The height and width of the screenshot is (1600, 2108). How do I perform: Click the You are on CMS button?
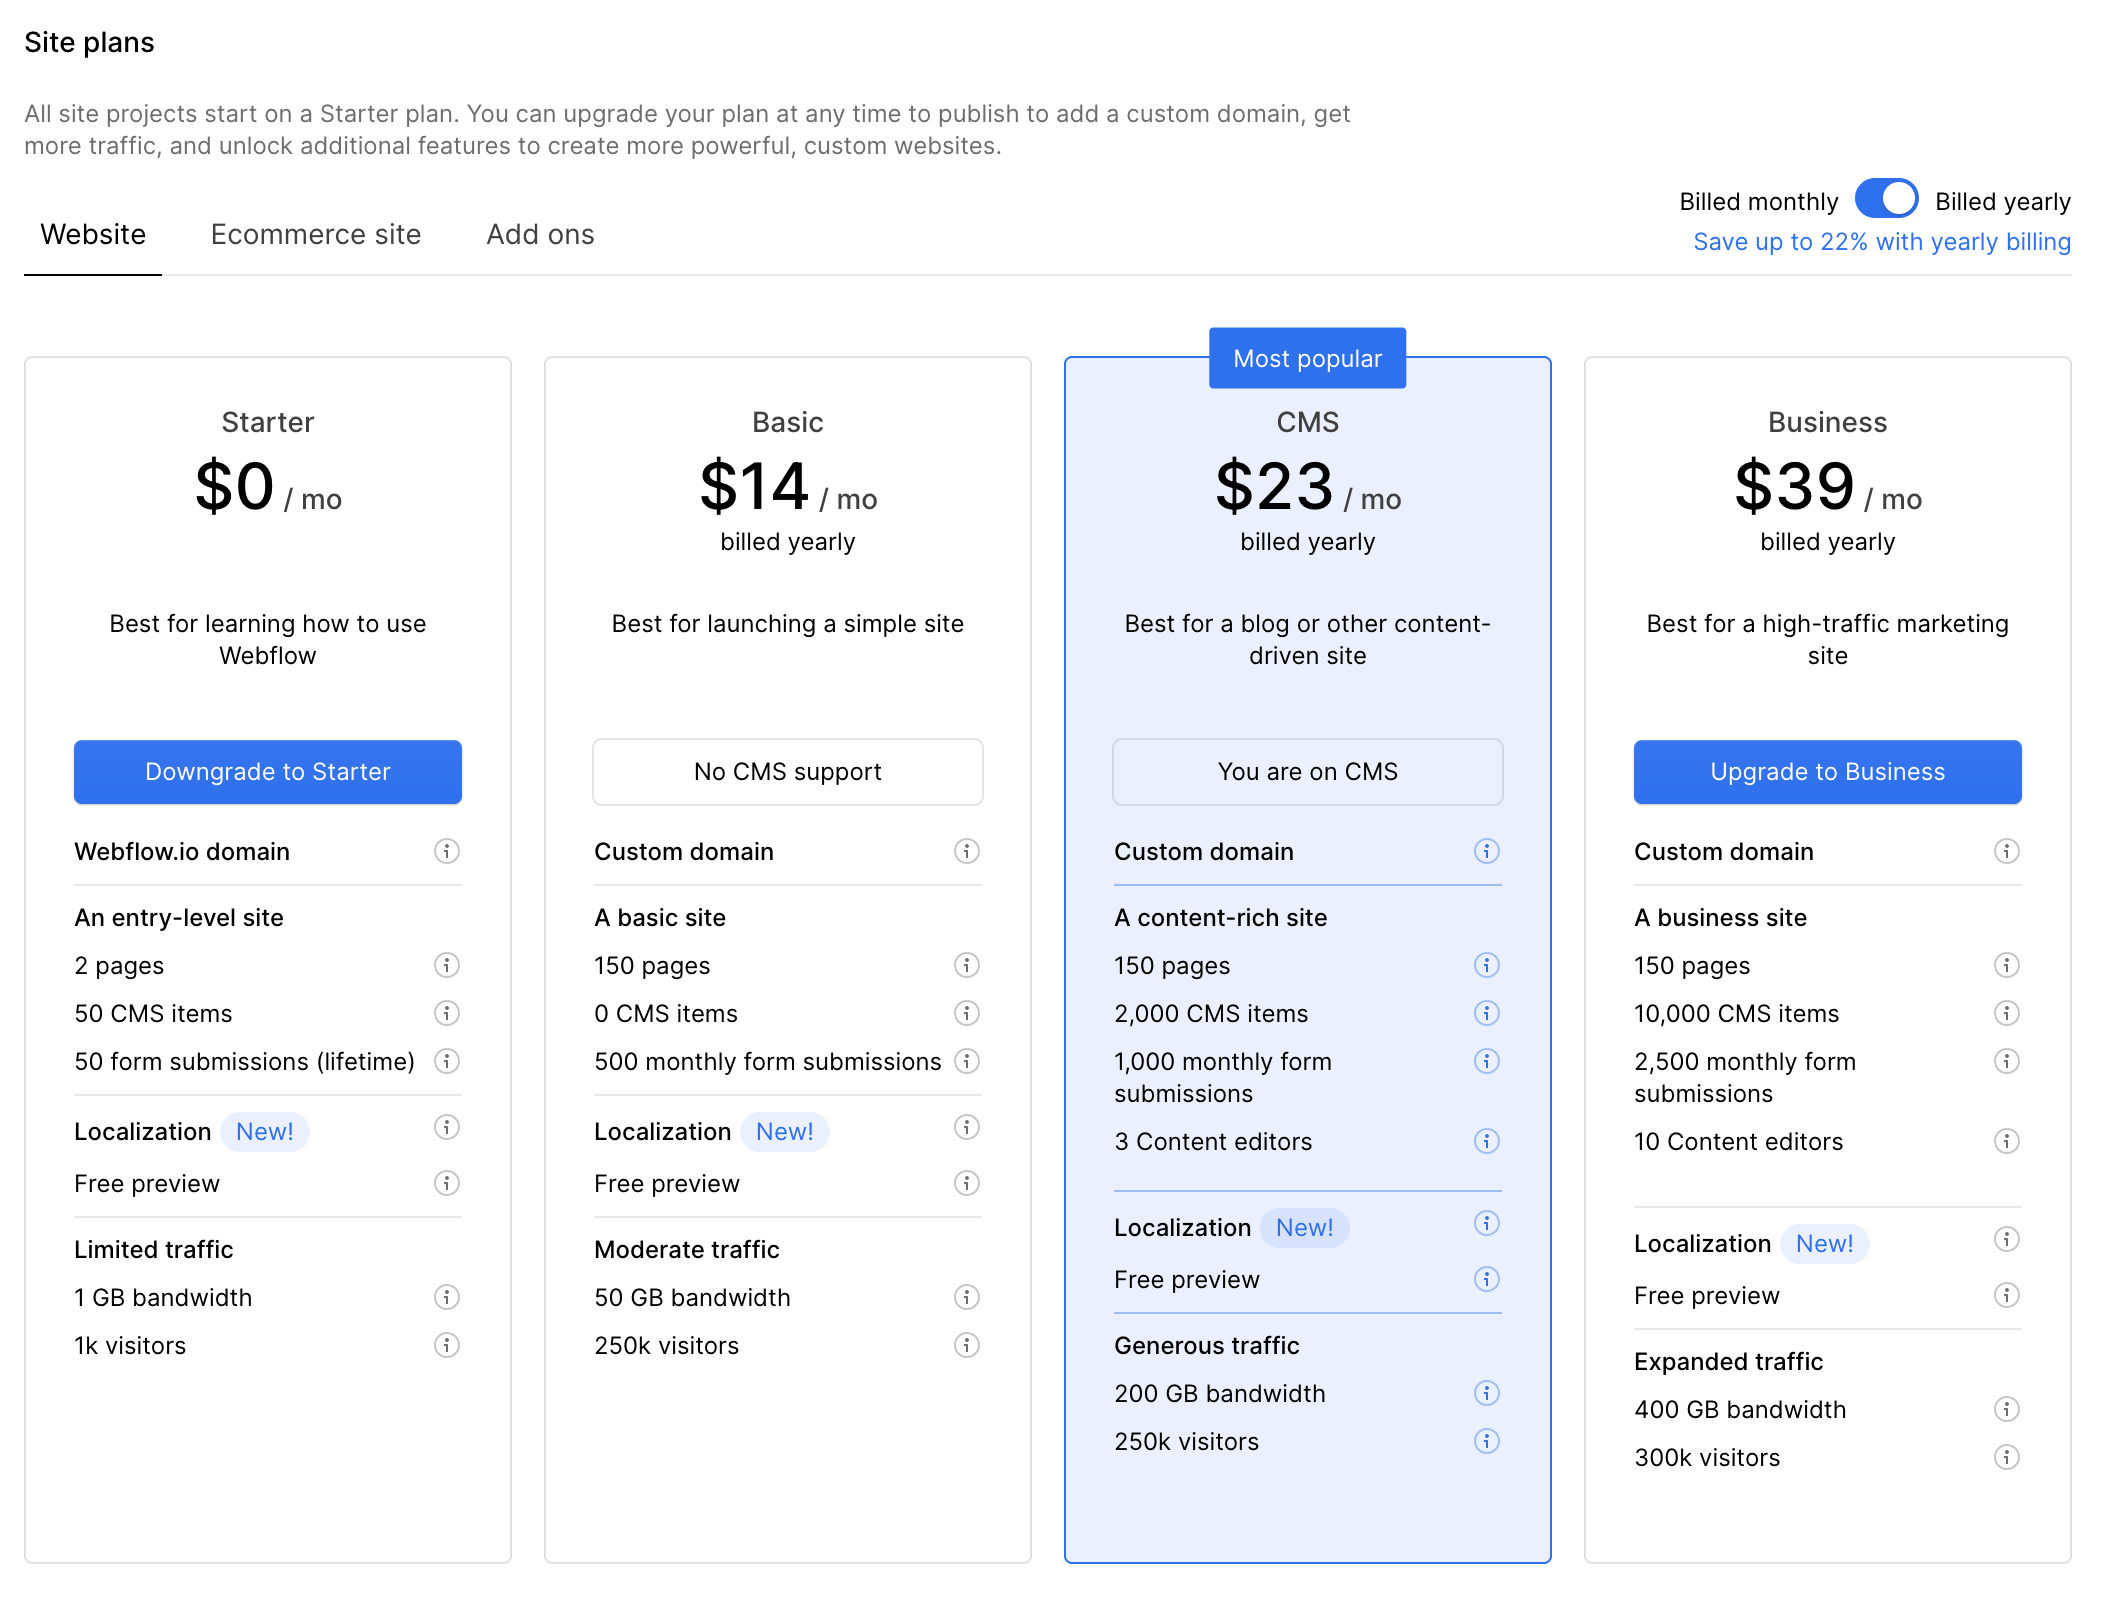point(1308,772)
